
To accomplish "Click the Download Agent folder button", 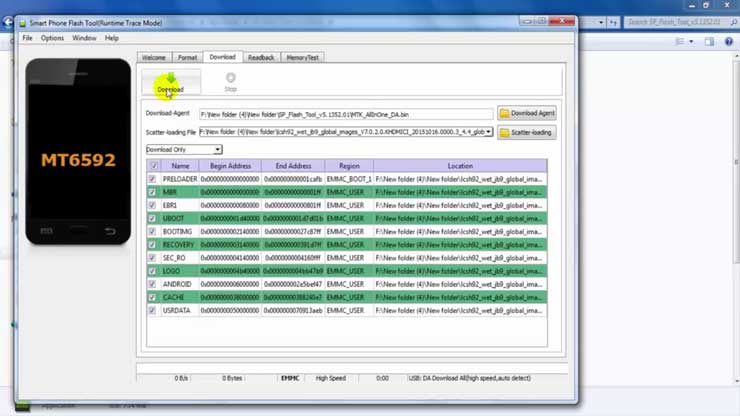I will coord(527,113).
